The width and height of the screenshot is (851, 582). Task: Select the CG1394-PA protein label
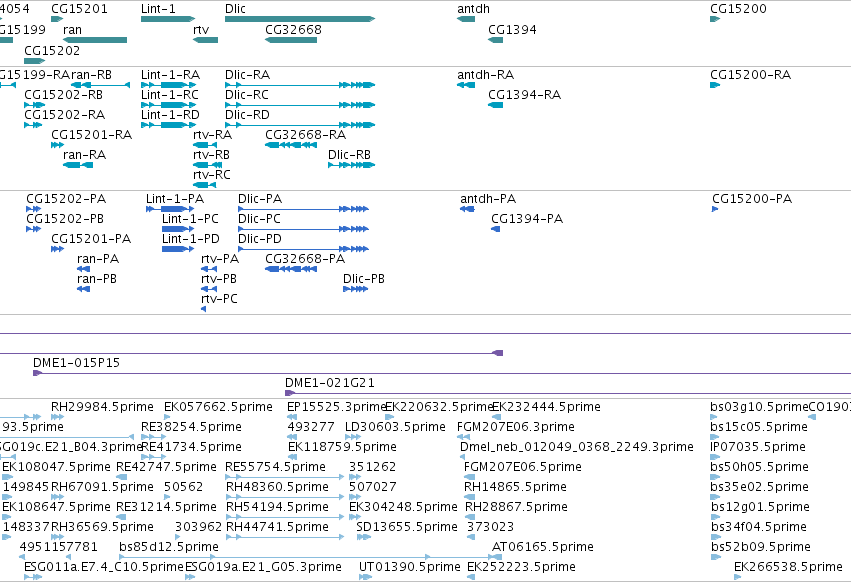(527, 219)
